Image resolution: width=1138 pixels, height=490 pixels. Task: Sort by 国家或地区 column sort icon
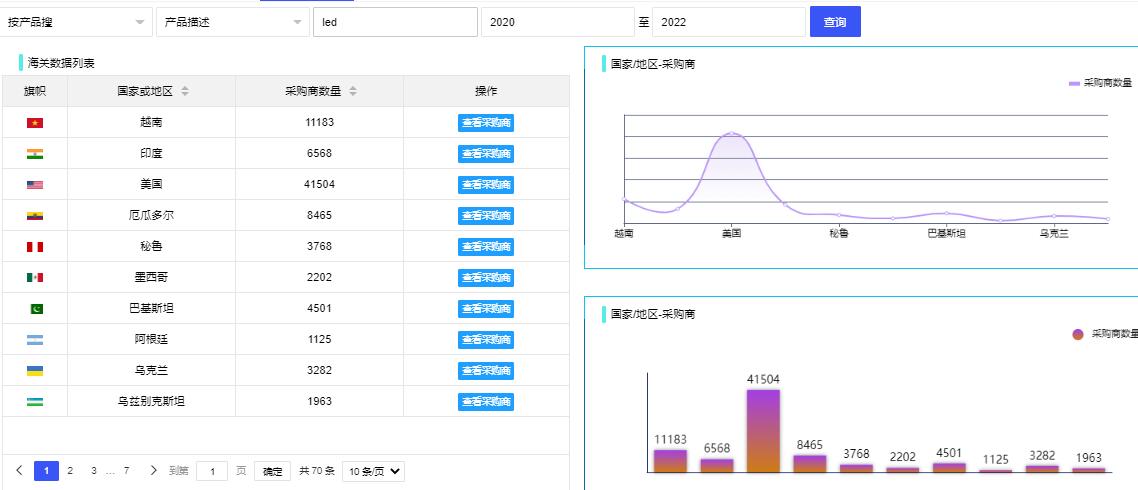(x=185, y=92)
